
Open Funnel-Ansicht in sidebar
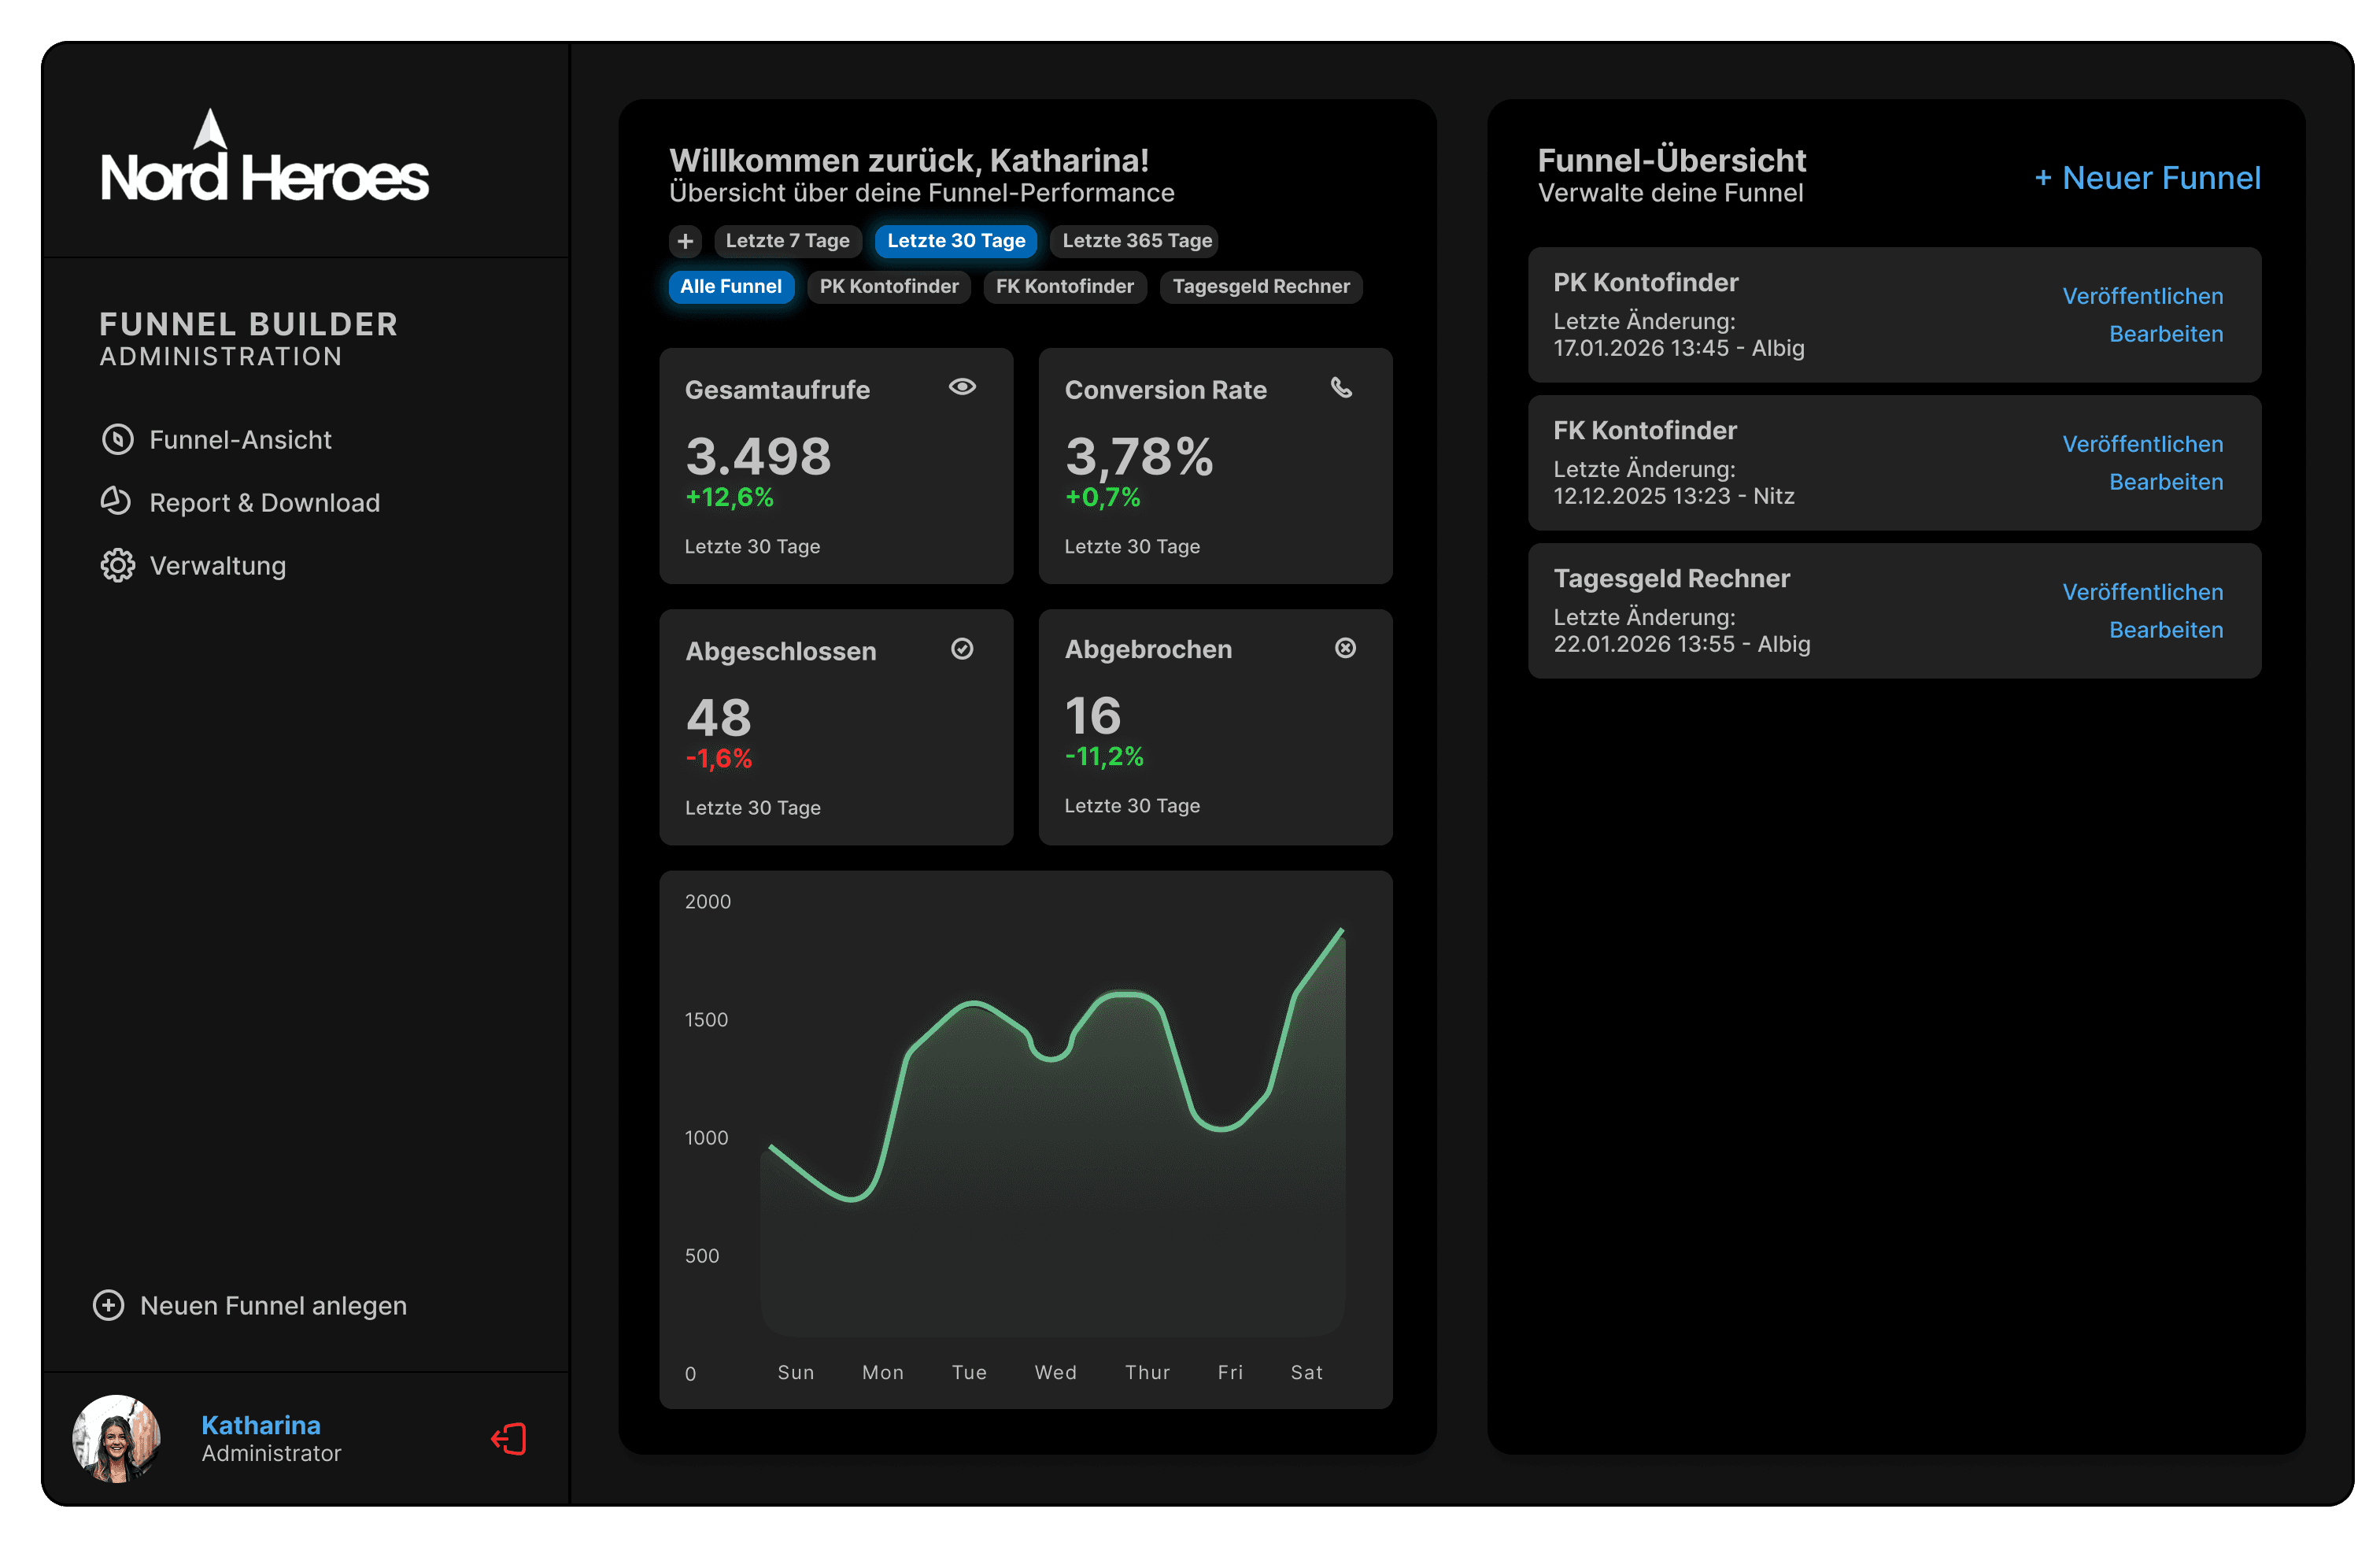pos(240,440)
